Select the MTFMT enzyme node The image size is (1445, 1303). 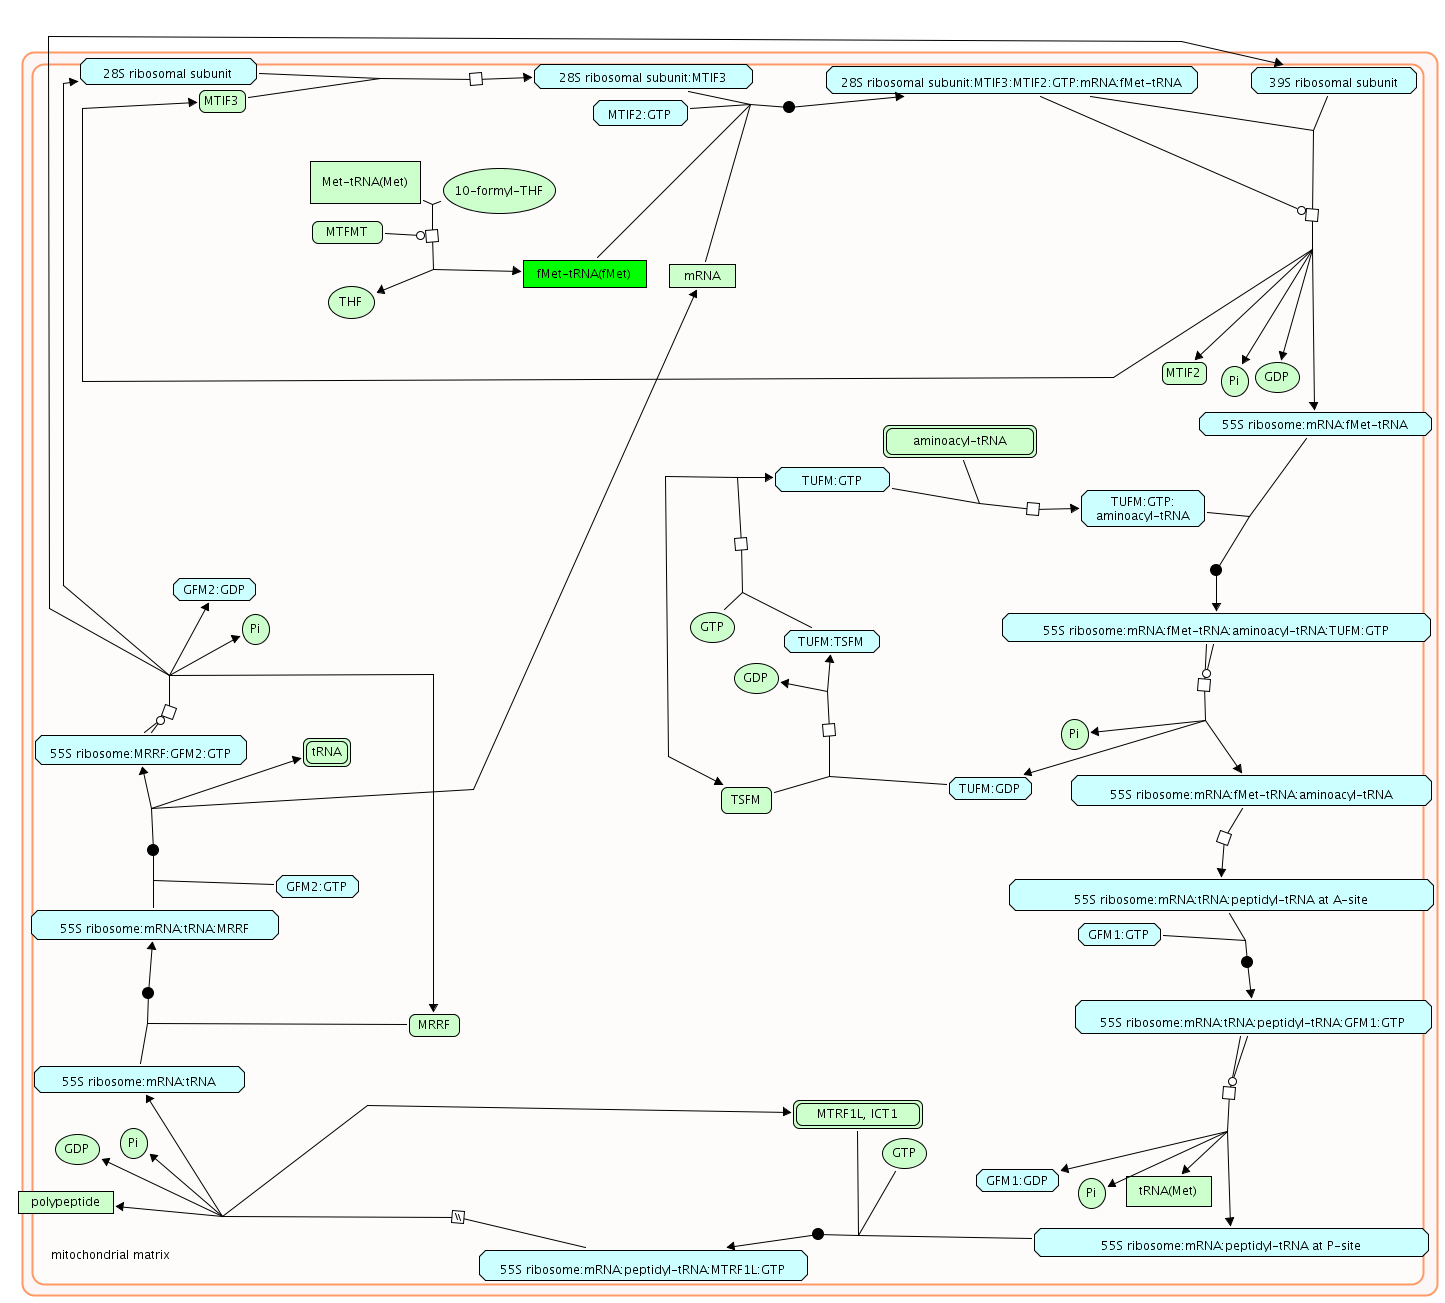click(x=347, y=233)
